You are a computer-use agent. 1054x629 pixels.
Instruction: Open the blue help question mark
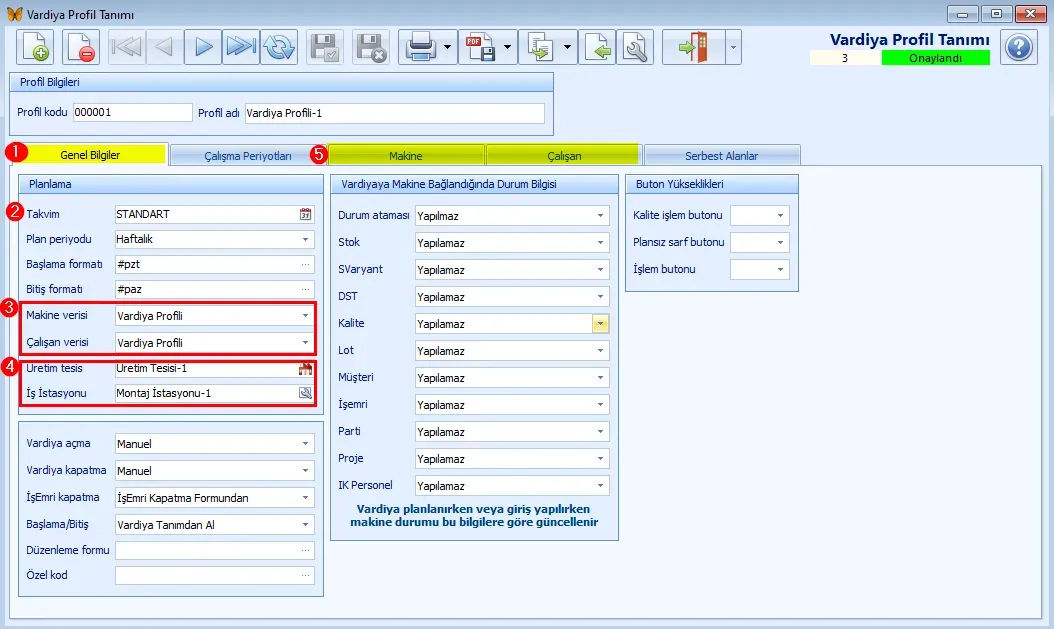coord(1019,47)
